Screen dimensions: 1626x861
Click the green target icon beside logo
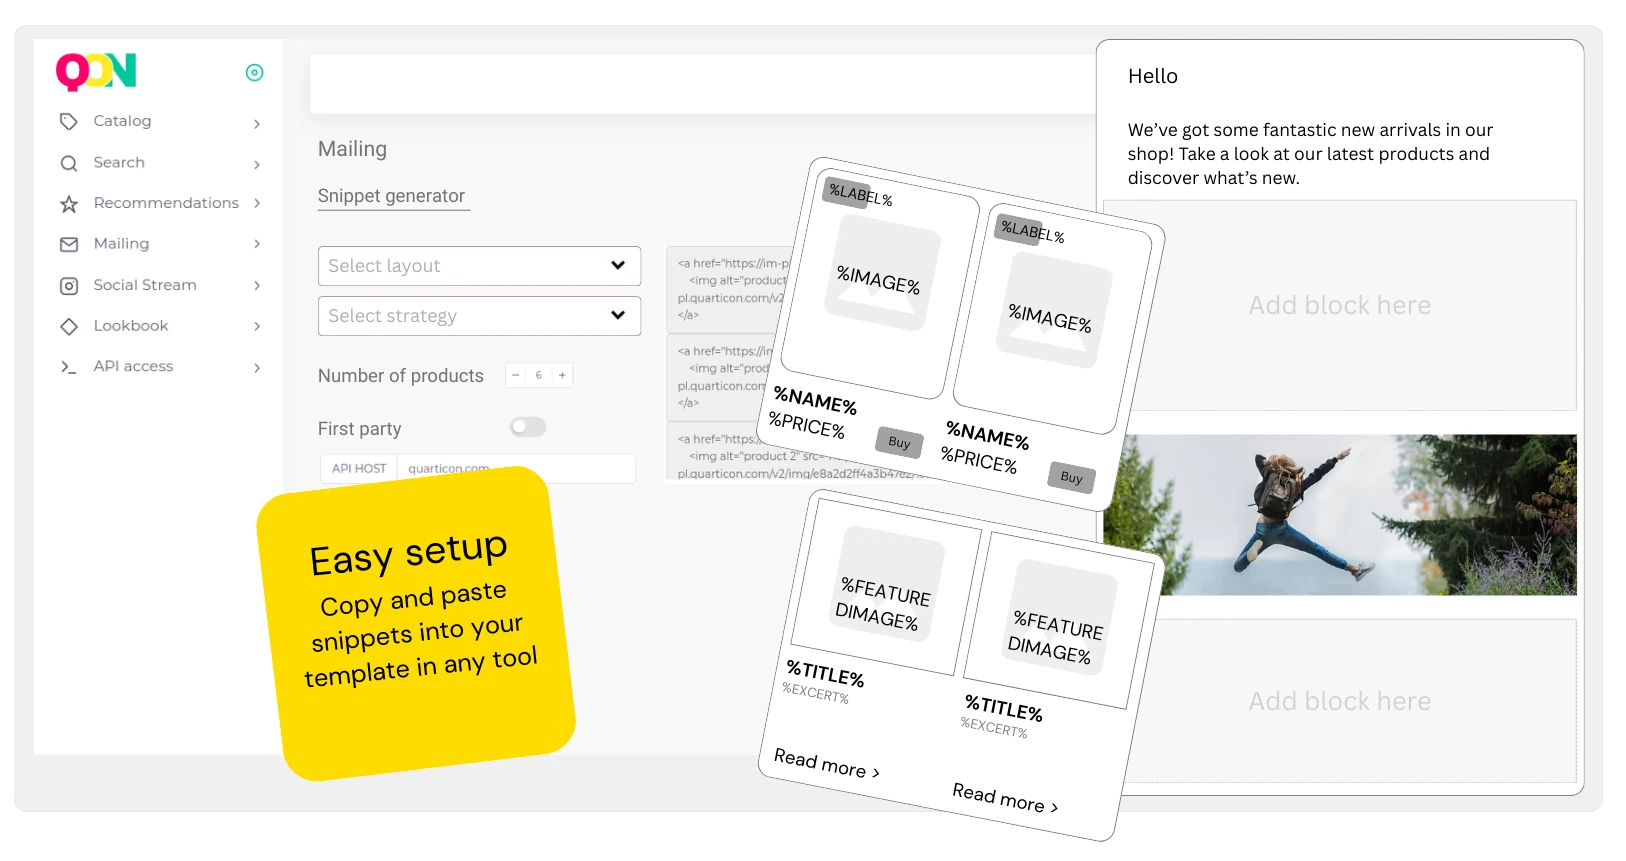pyautogui.click(x=254, y=72)
